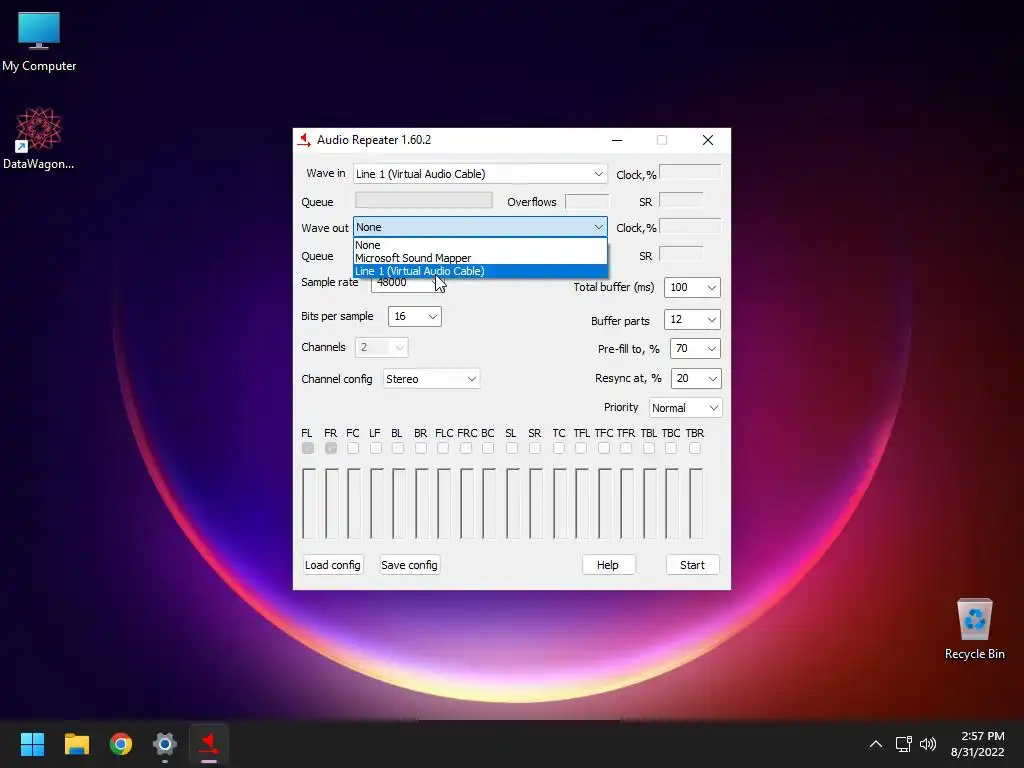This screenshot has height=768, width=1024.
Task: Open Google Chrome from taskbar
Action: point(121,744)
